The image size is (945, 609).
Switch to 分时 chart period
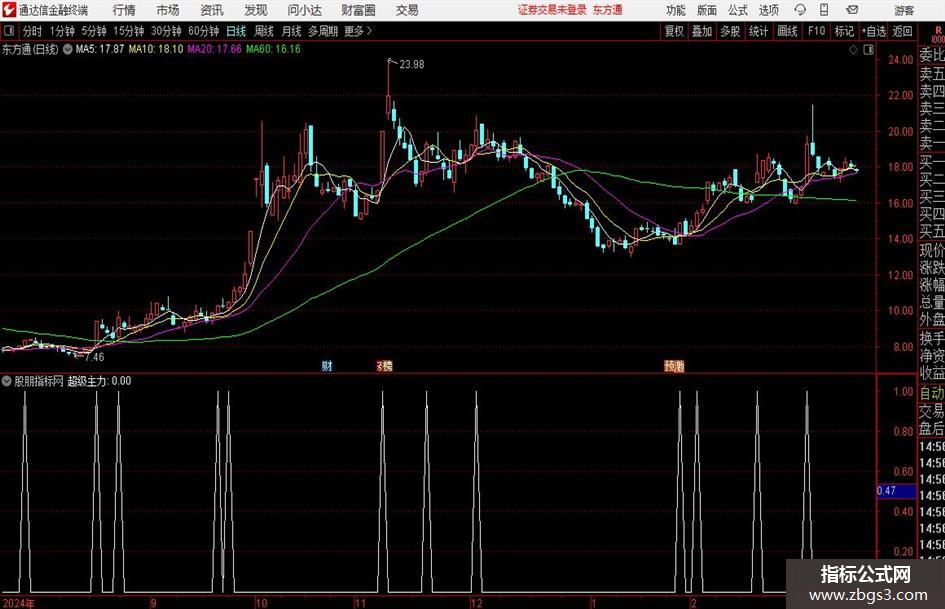pyautogui.click(x=33, y=31)
